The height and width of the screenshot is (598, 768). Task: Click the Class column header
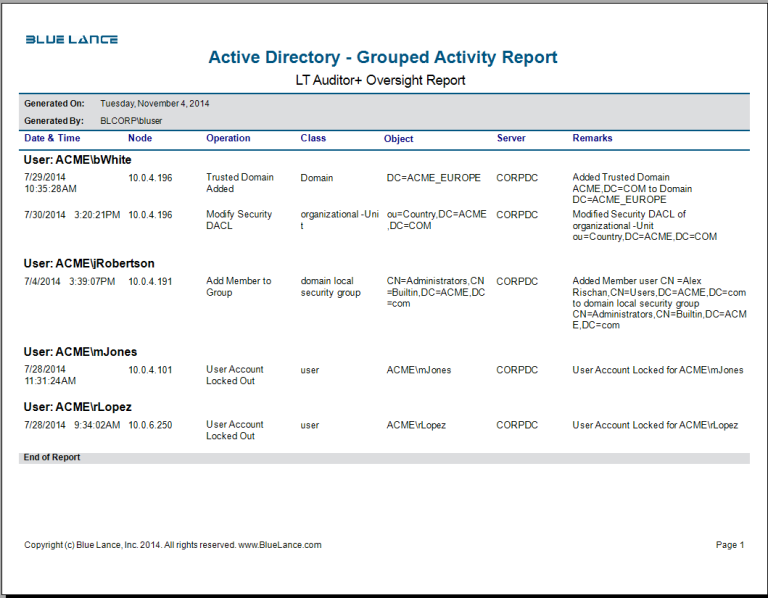tap(313, 138)
